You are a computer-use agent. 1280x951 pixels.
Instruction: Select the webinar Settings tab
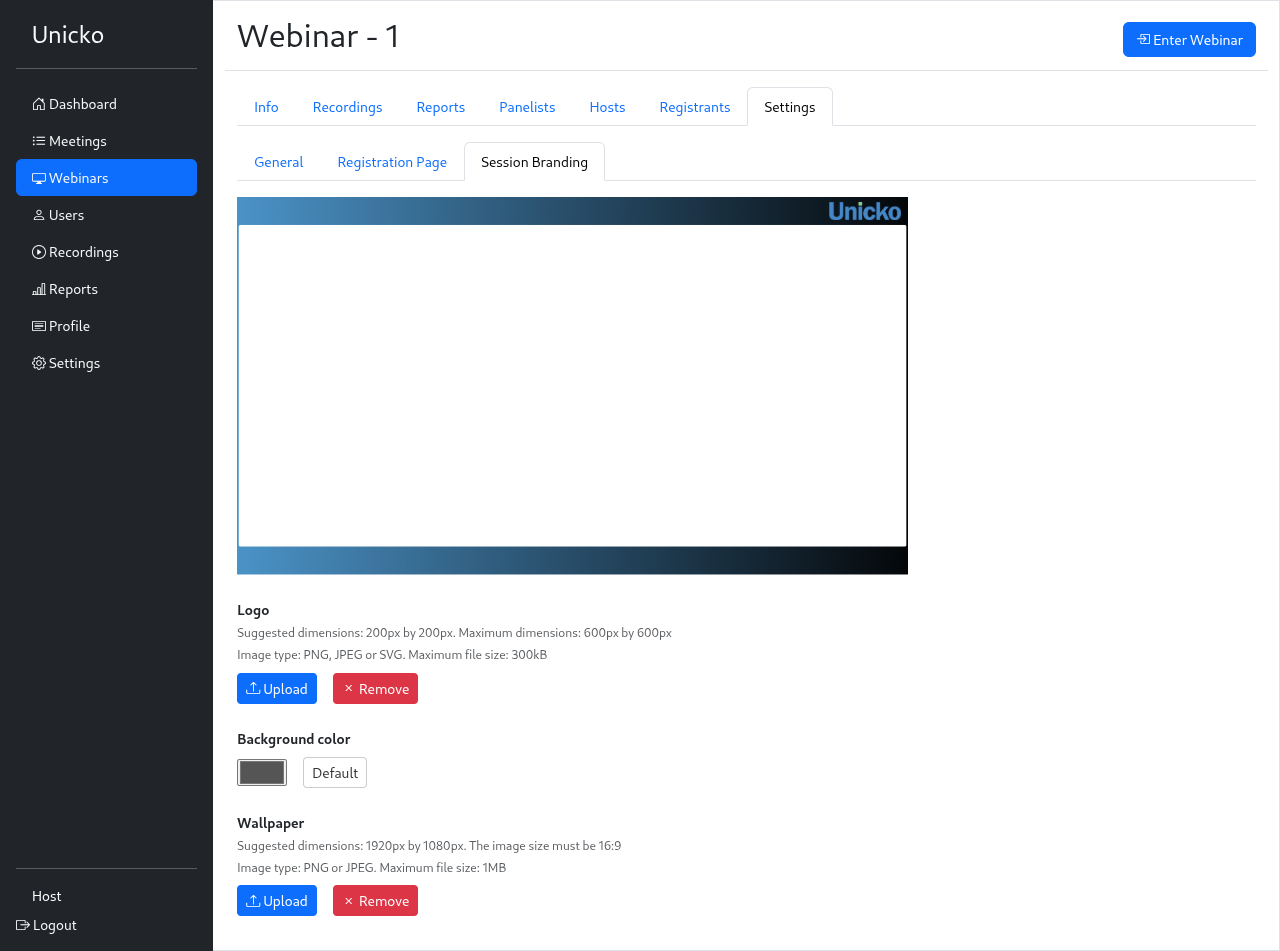[790, 107]
